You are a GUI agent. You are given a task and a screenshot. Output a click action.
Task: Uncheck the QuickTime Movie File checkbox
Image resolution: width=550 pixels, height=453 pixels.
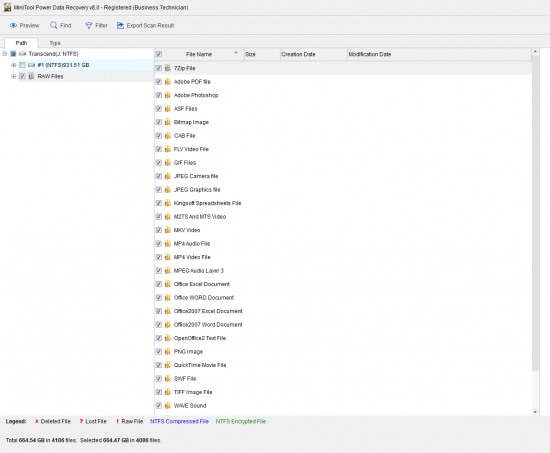(x=159, y=365)
